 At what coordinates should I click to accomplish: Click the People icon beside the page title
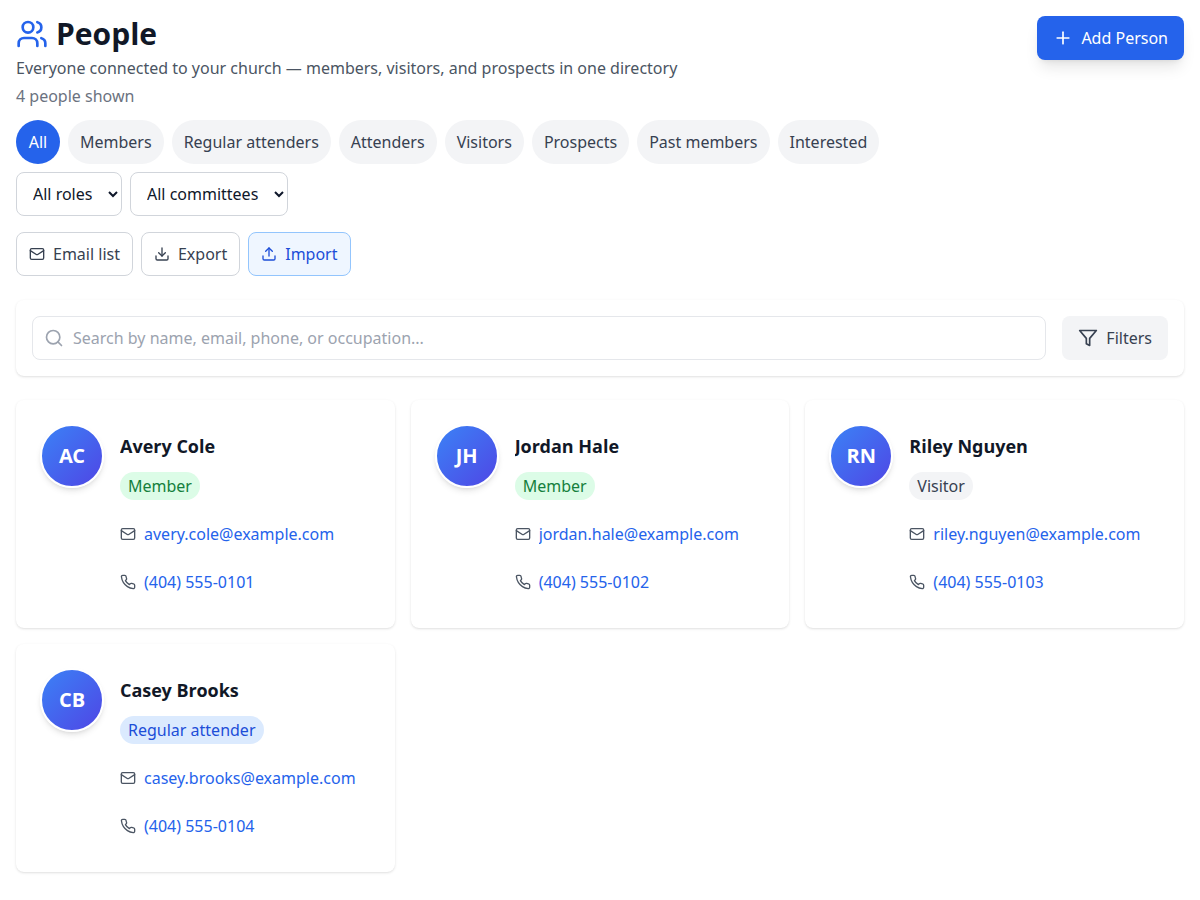tap(32, 35)
